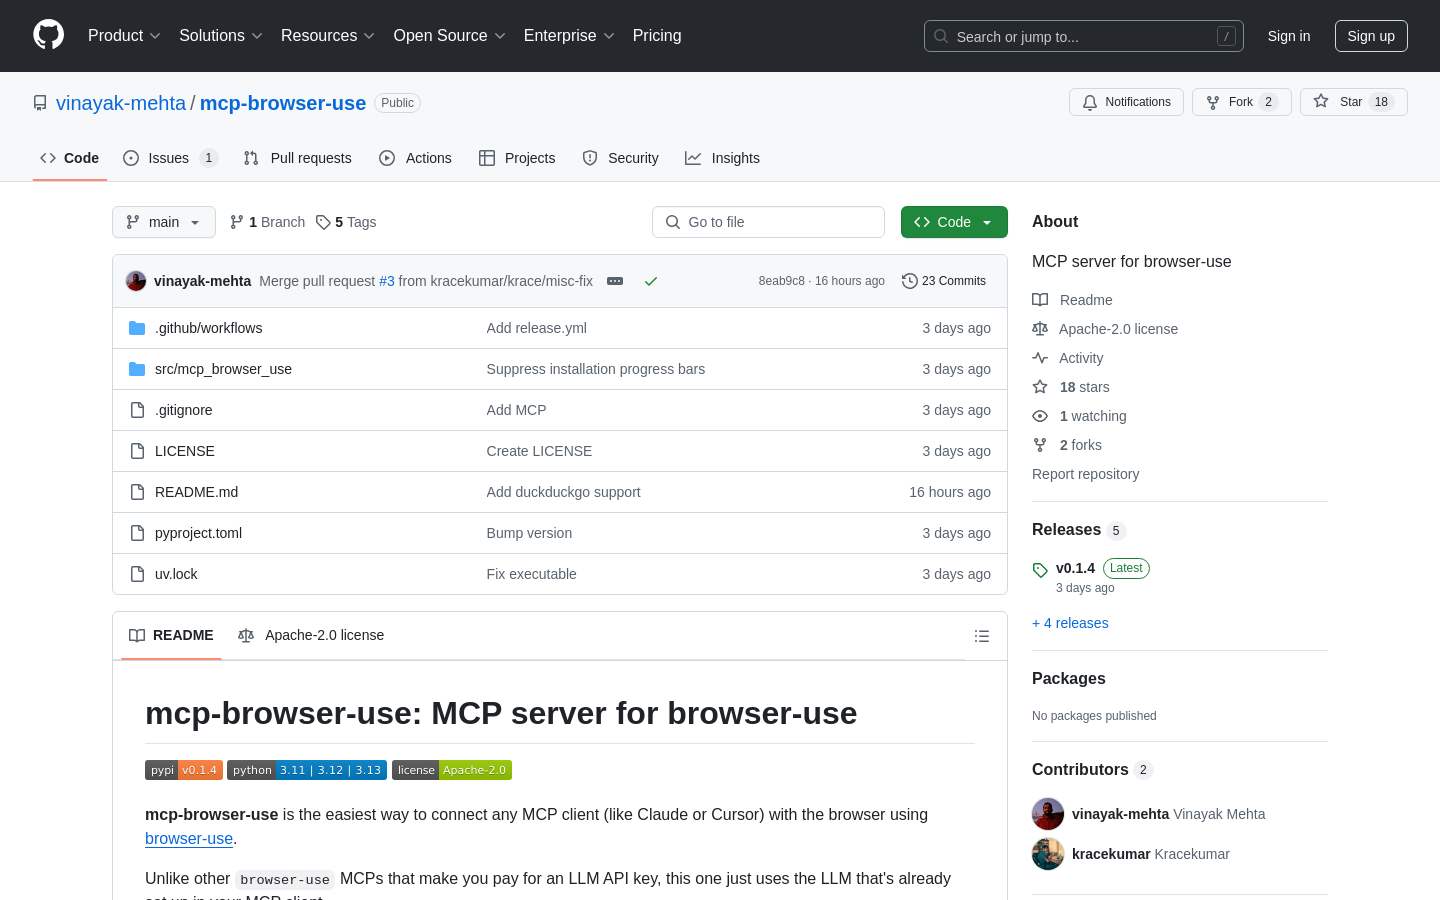Open commit 'Suppress installation progress bars'
1440x900 pixels.
tap(595, 369)
